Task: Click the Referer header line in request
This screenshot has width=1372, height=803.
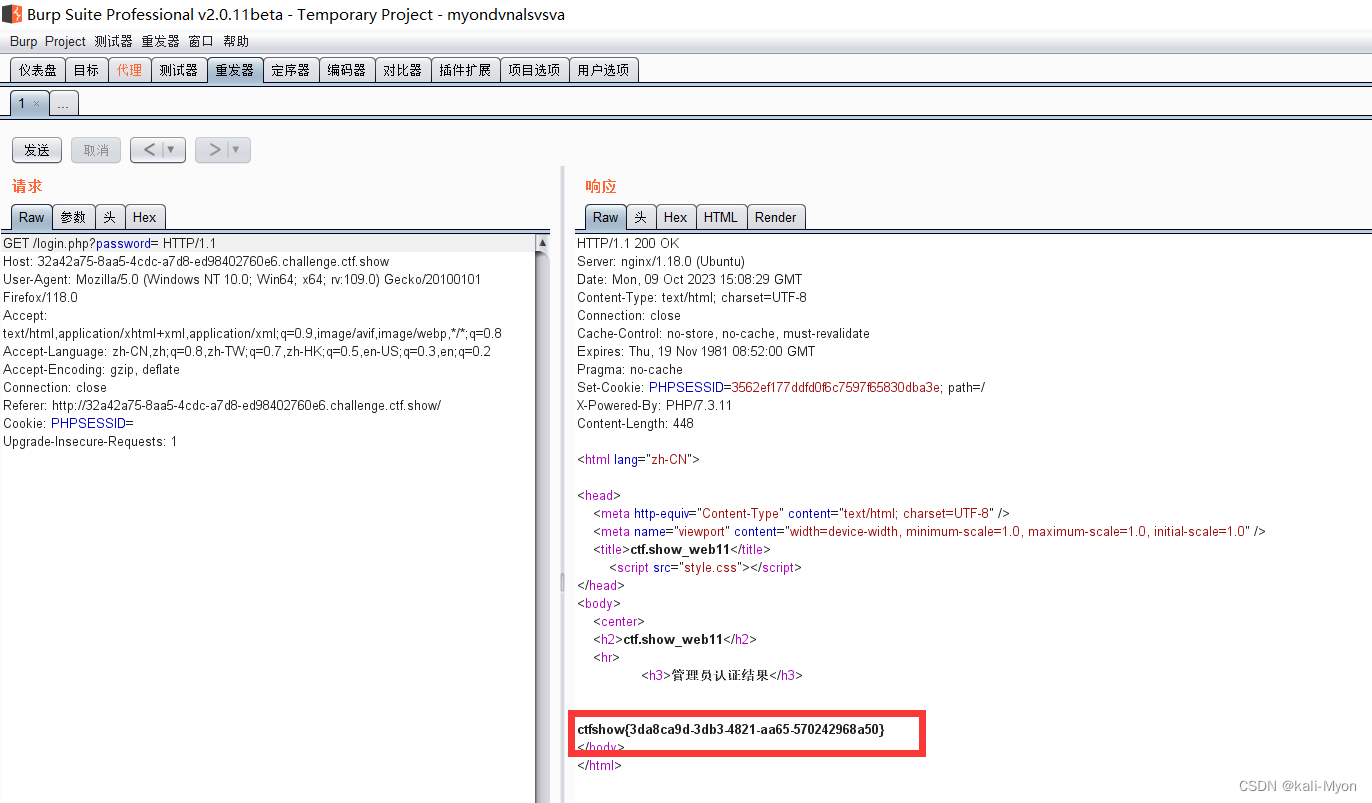Action: (x=222, y=405)
